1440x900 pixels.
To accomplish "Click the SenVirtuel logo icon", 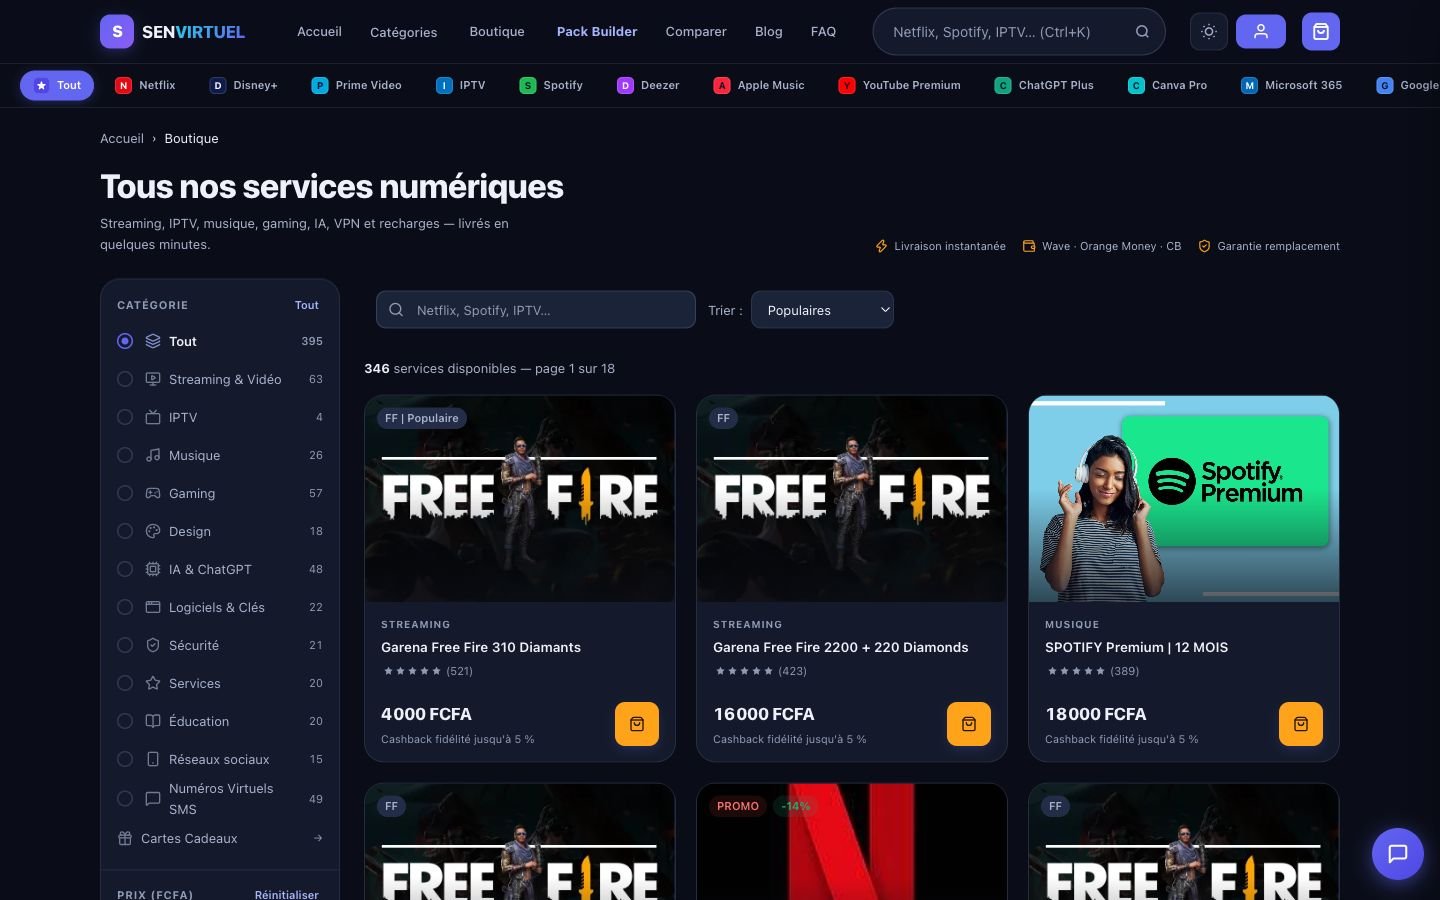I will click(117, 32).
